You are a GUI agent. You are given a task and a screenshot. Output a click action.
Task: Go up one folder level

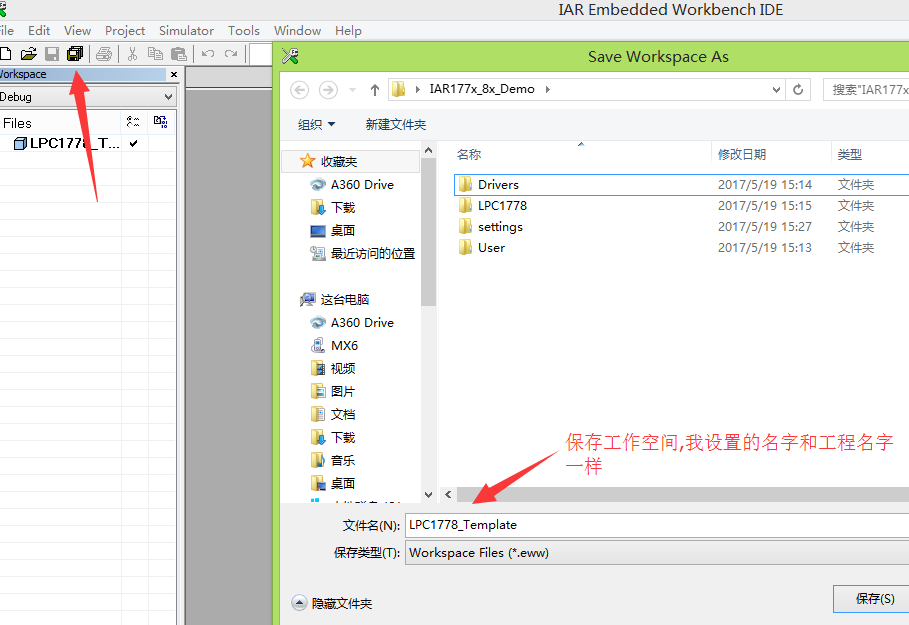point(374,90)
